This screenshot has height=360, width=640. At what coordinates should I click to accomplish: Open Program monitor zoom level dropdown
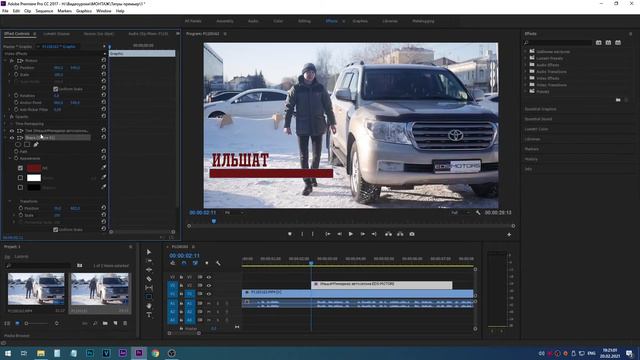[235, 213]
